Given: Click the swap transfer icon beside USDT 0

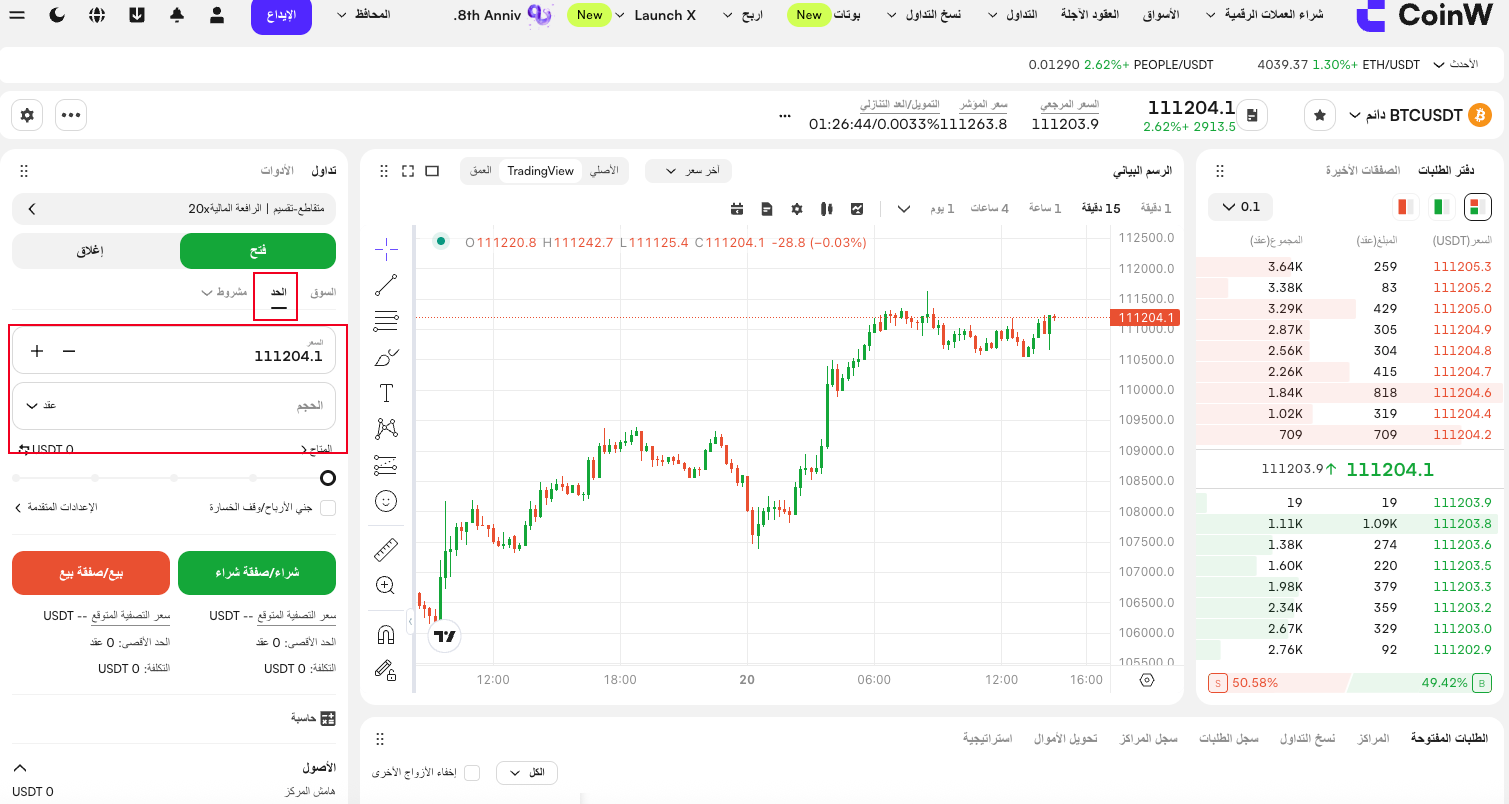Looking at the screenshot, I should coord(24,450).
